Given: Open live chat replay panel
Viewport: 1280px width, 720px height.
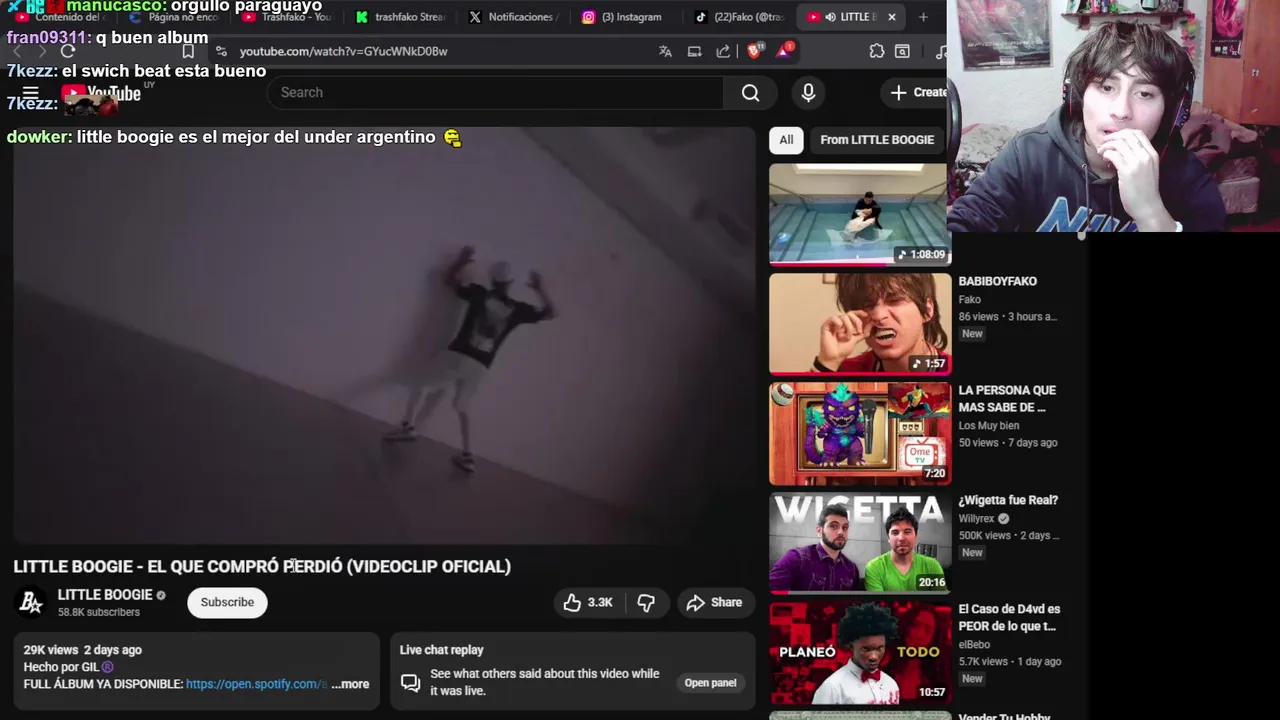Looking at the screenshot, I should click(x=710, y=683).
